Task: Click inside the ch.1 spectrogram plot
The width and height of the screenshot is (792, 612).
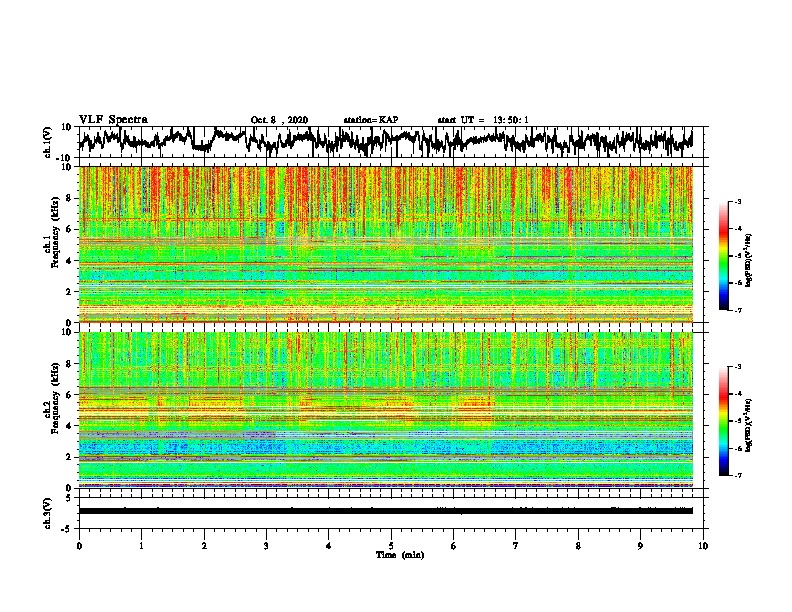Action: click(386, 244)
